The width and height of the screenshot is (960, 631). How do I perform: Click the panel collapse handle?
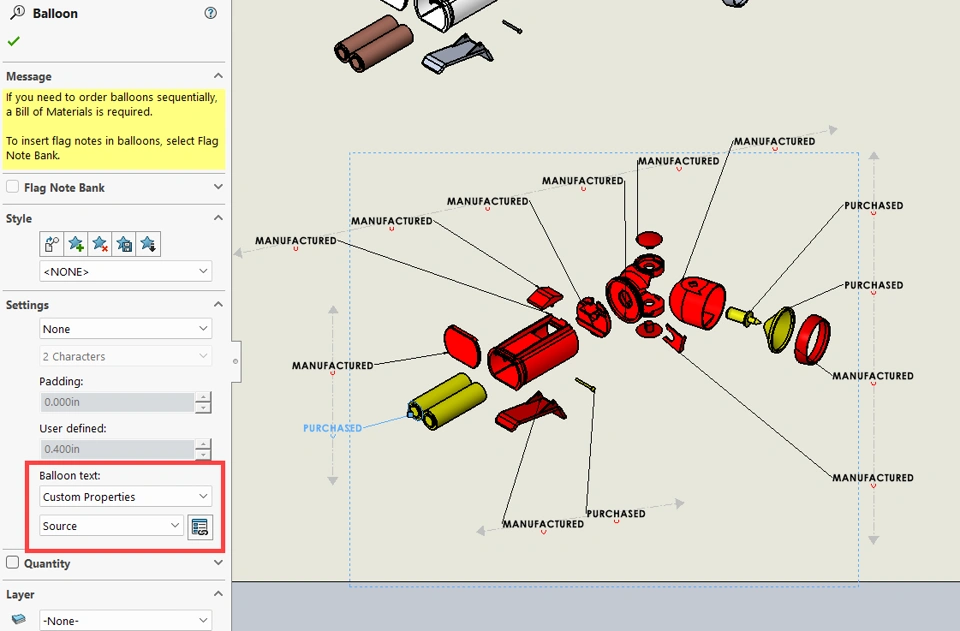[x=236, y=361]
